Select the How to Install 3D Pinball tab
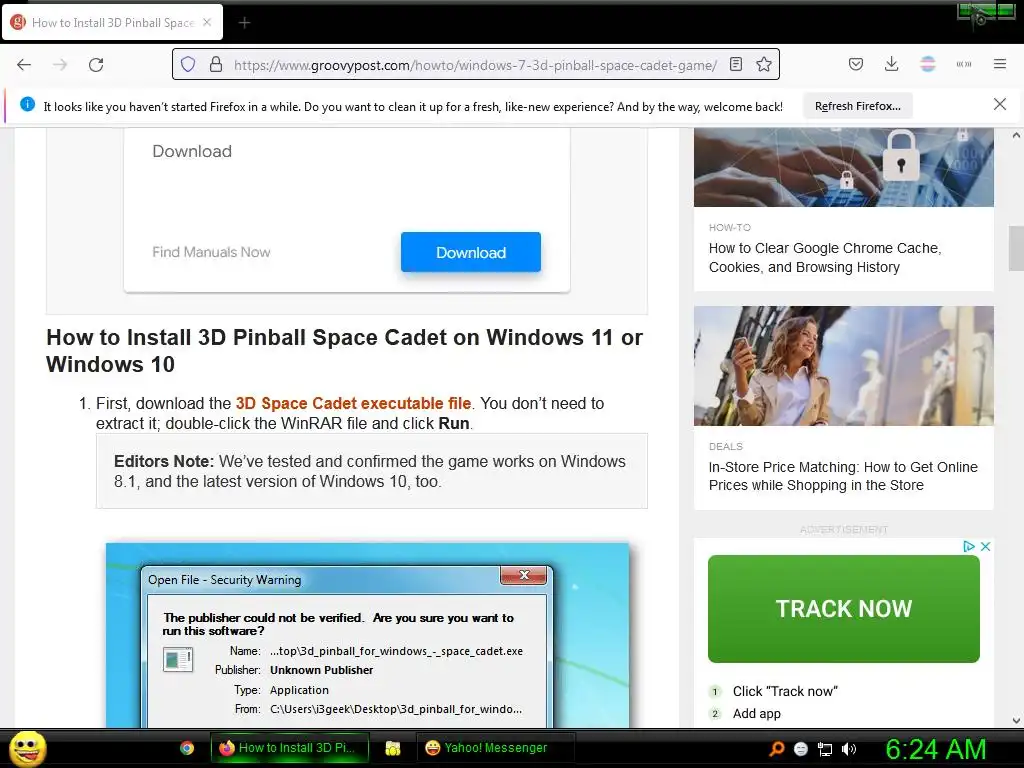 (x=112, y=22)
